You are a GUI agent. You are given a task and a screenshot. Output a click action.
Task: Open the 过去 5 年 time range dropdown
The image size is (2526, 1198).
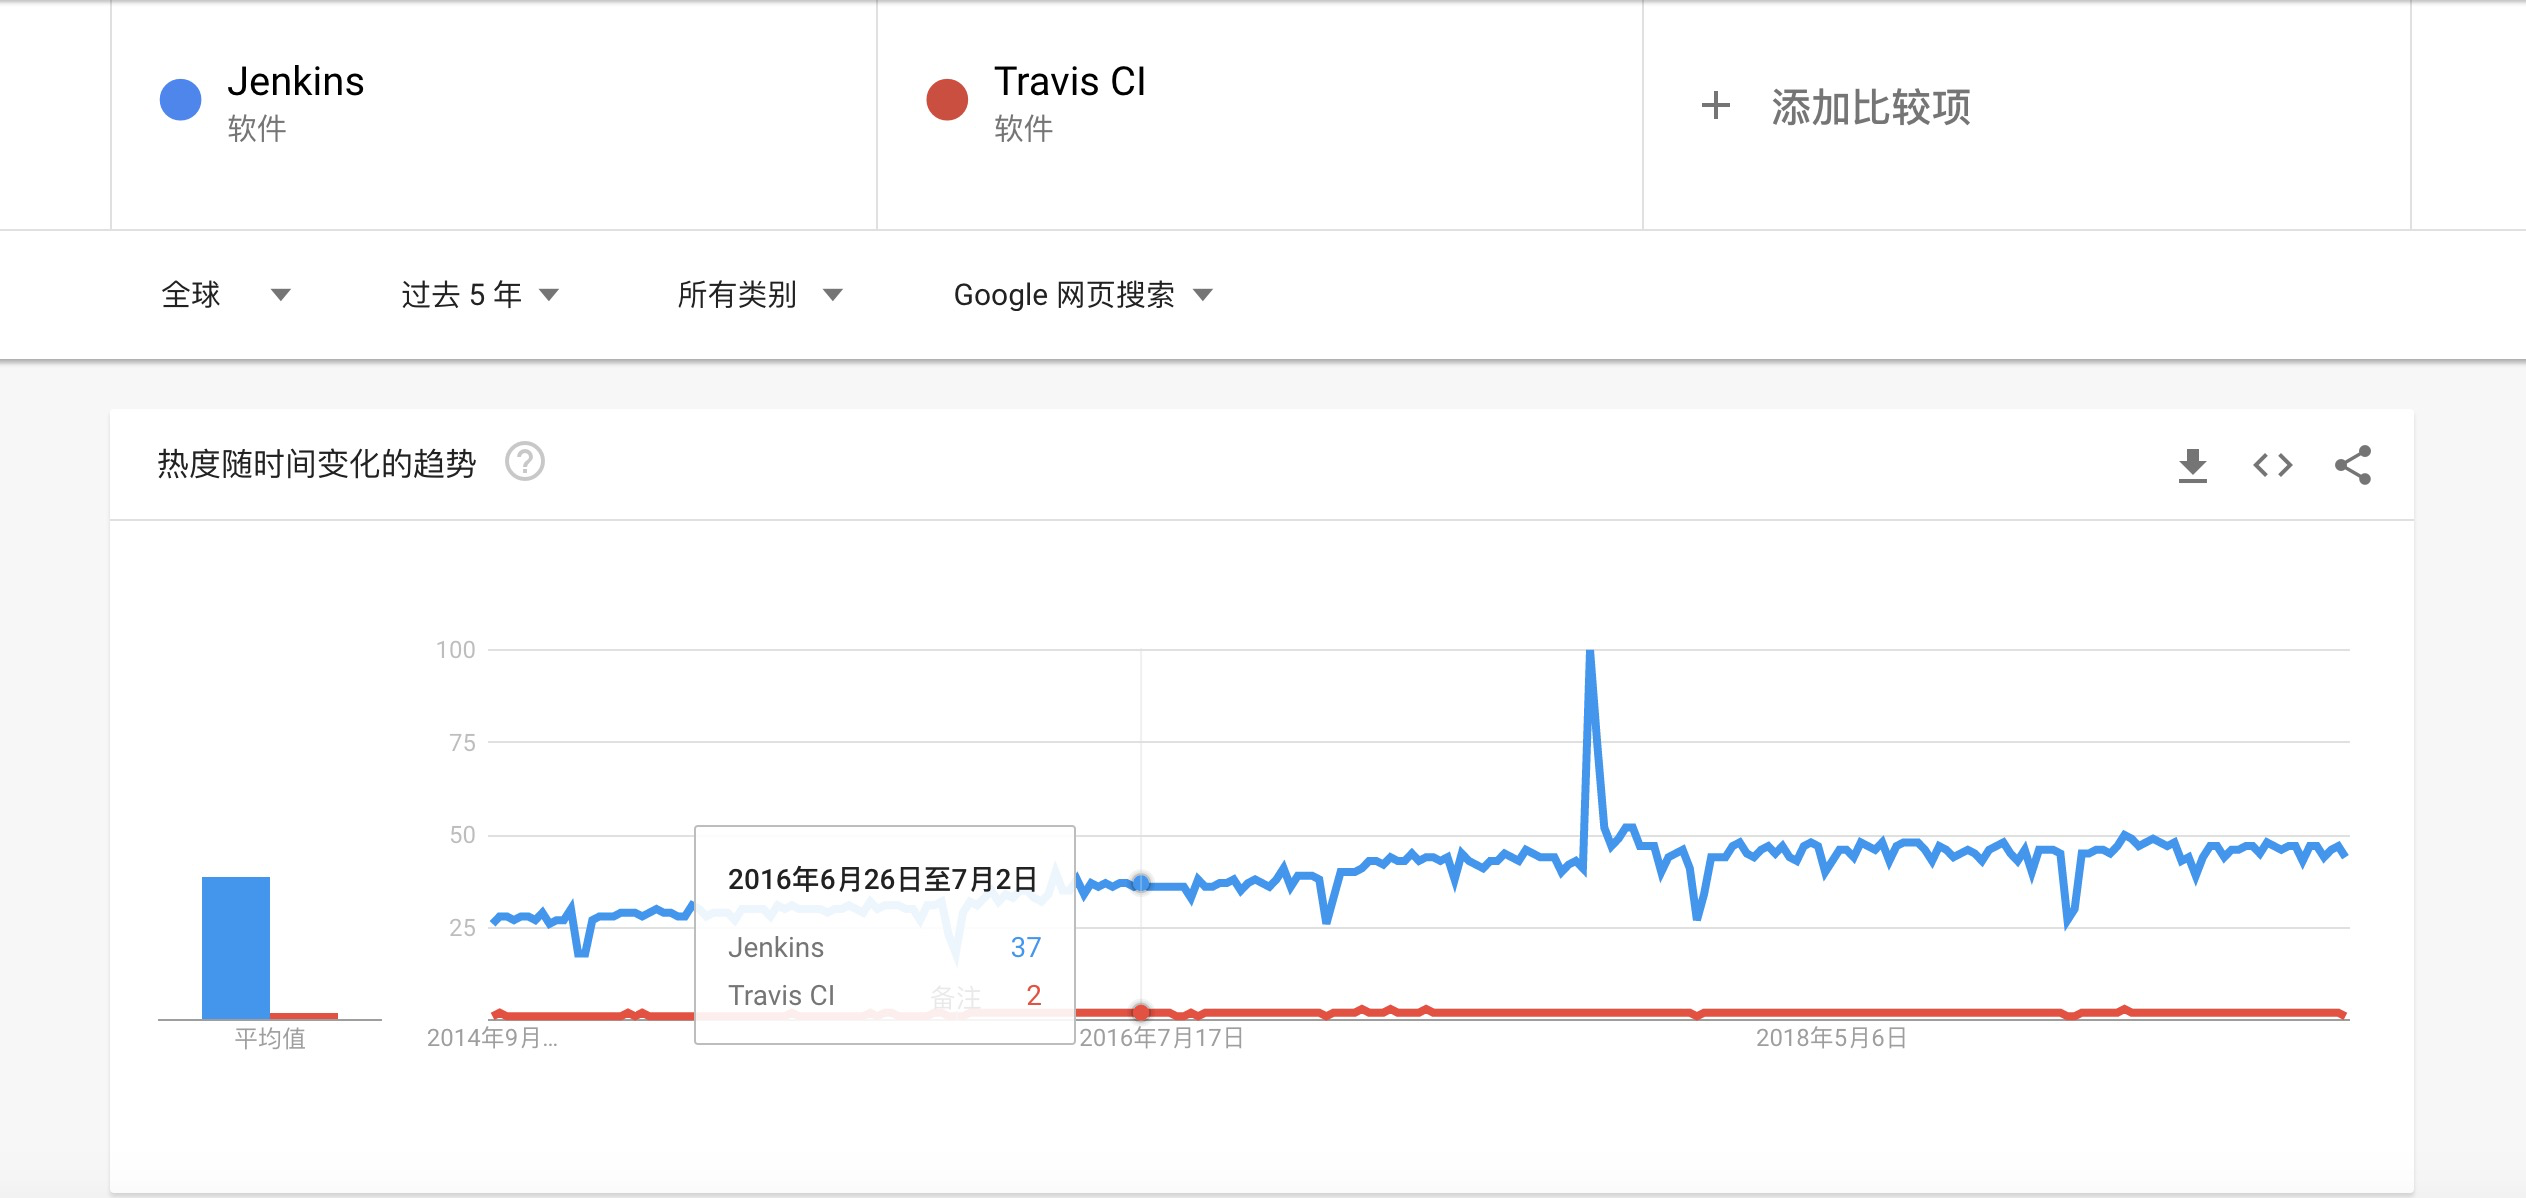tap(479, 295)
